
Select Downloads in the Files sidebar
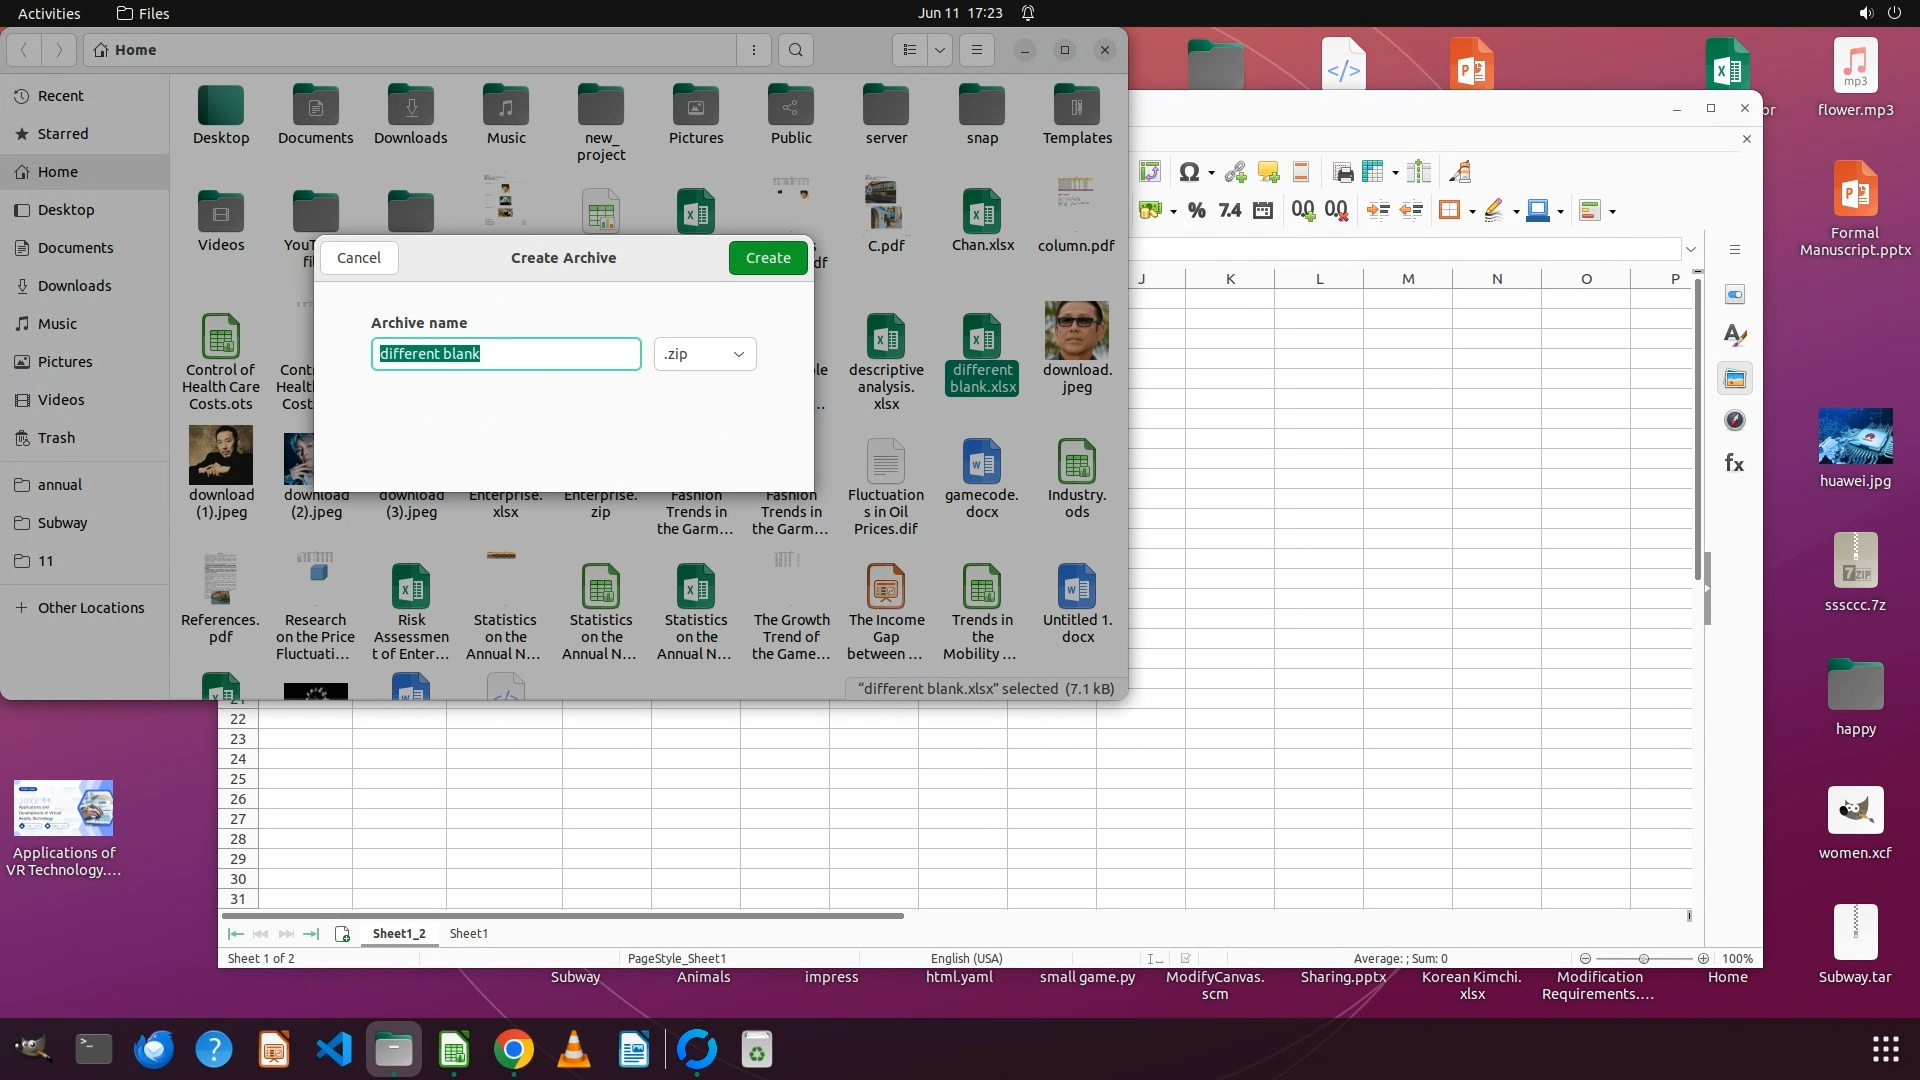pos(74,286)
